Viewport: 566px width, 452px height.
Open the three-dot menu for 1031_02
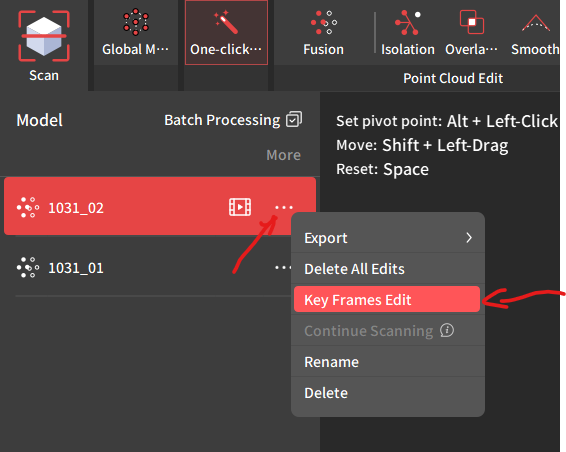point(284,208)
